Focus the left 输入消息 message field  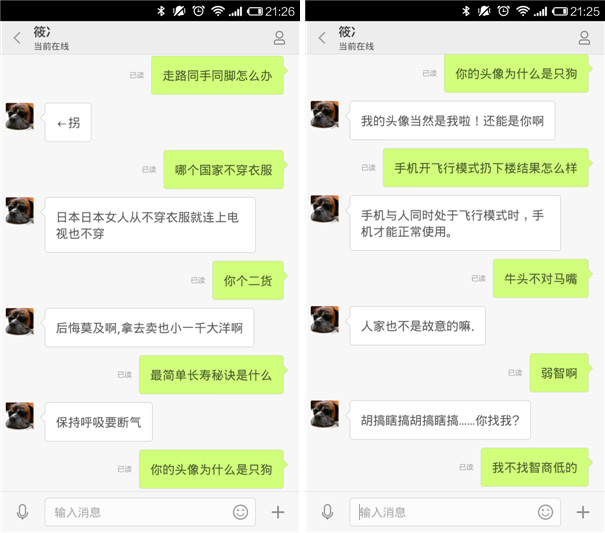click(150, 512)
